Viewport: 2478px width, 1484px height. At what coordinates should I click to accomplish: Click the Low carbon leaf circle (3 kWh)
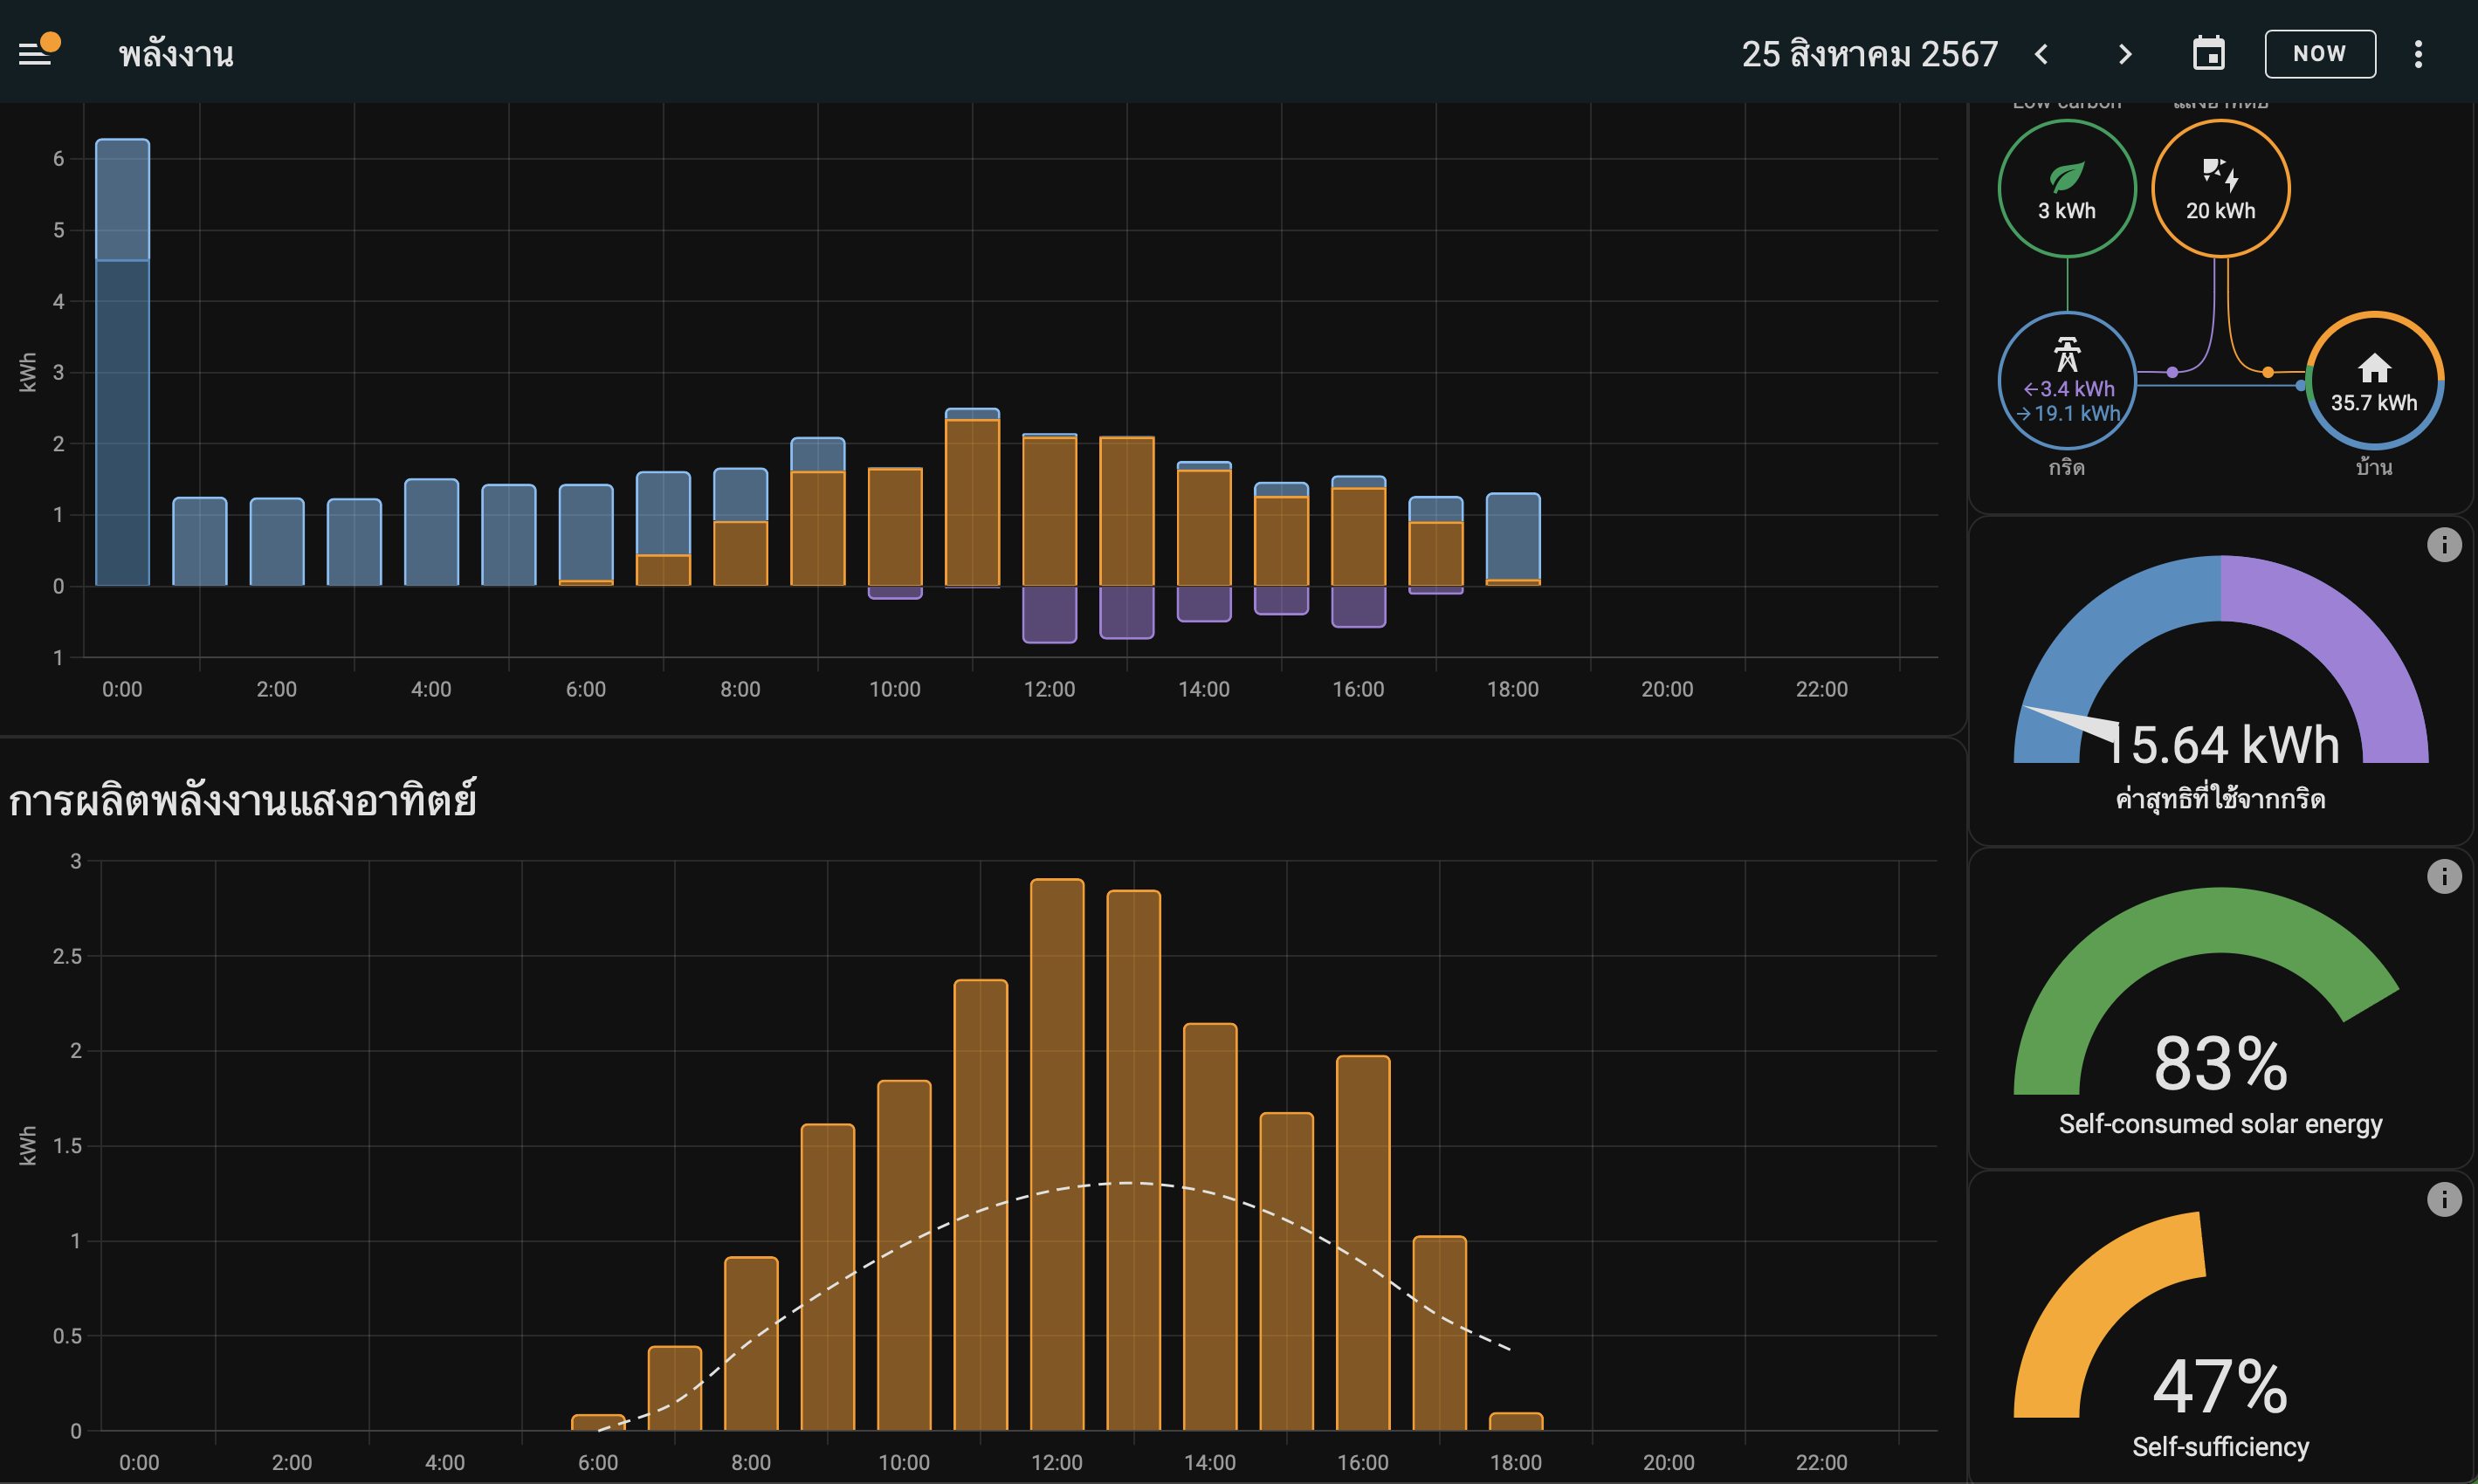point(2066,188)
